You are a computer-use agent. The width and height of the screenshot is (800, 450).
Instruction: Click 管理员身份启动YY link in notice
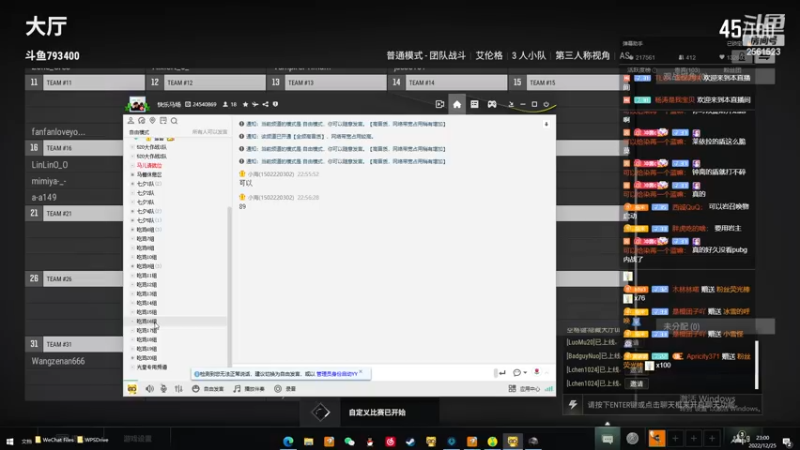[x=337, y=374]
